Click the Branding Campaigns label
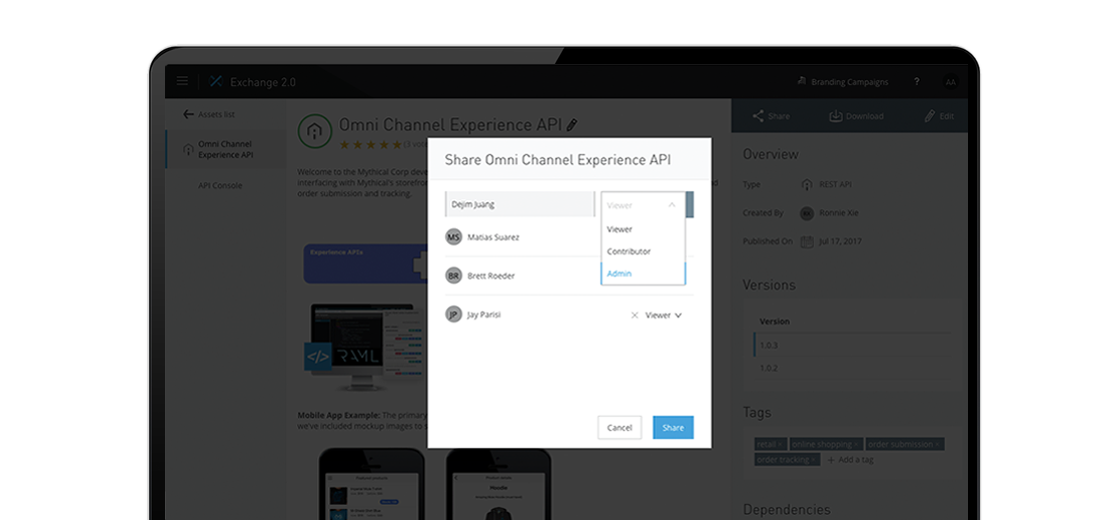The width and height of the screenshot is (1120, 520). (850, 82)
